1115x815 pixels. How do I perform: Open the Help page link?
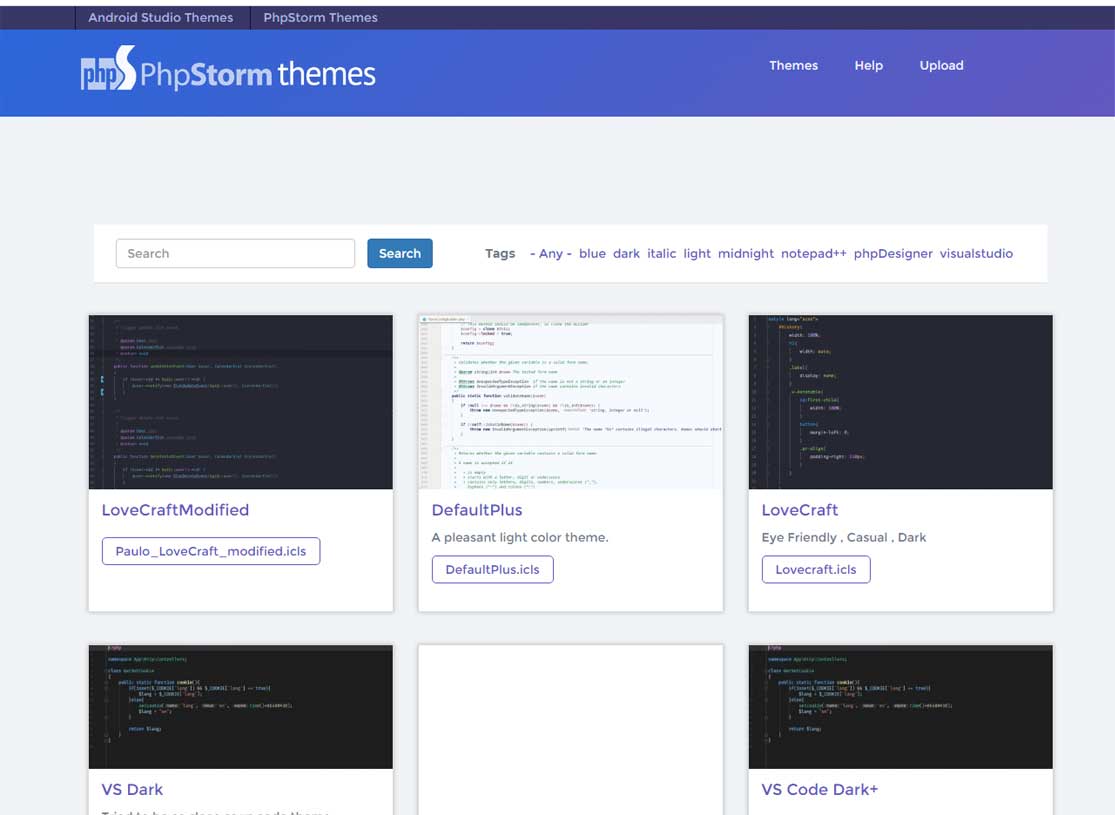click(x=868, y=65)
